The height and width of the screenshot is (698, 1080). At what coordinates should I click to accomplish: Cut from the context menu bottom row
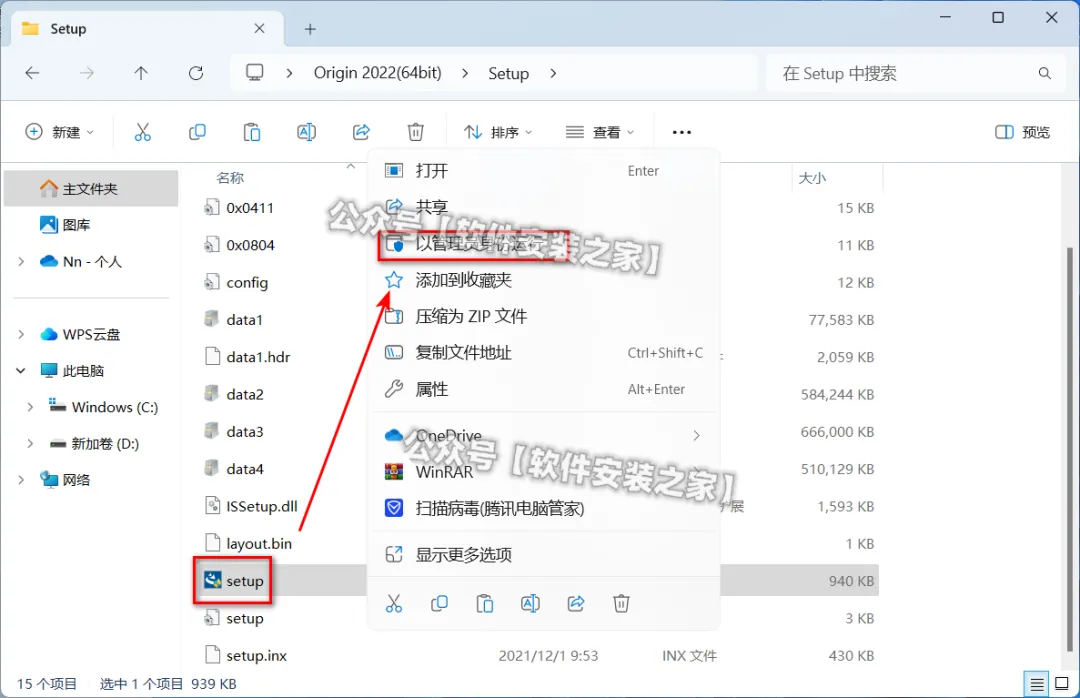click(394, 604)
